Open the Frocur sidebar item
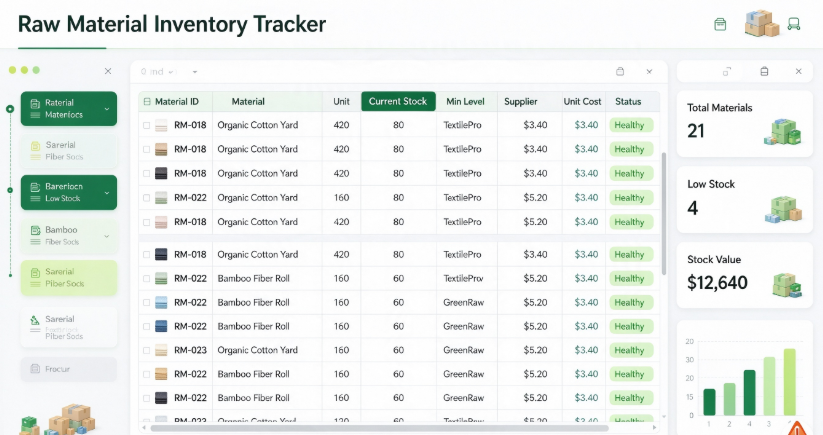This screenshot has width=823, height=435. tap(69, 369)
